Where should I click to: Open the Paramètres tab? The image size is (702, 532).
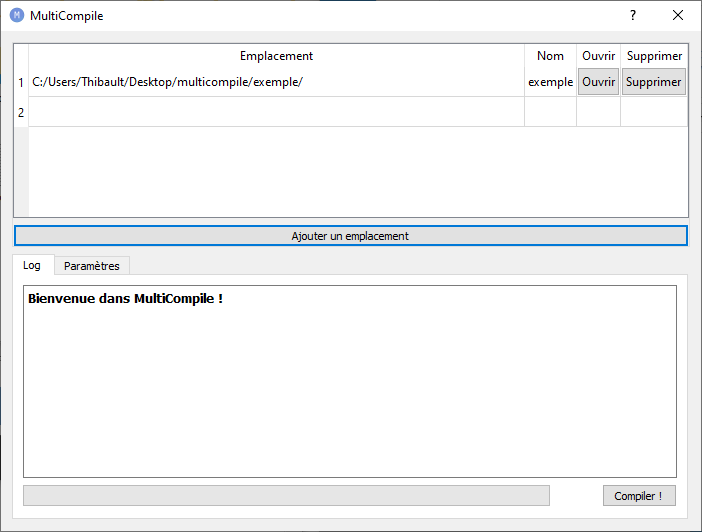tap(91, 266)
